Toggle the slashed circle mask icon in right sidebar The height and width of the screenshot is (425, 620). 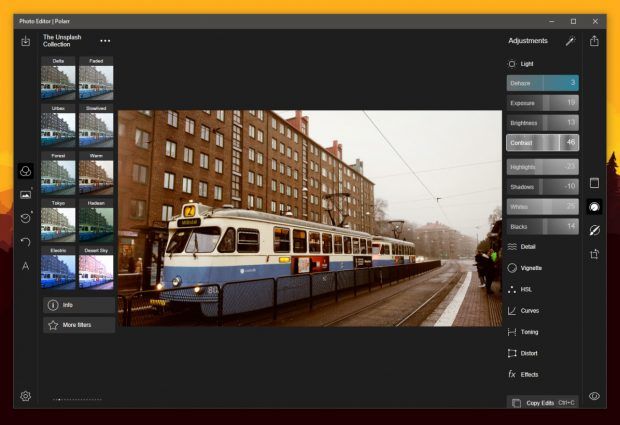tap(595, 231)
